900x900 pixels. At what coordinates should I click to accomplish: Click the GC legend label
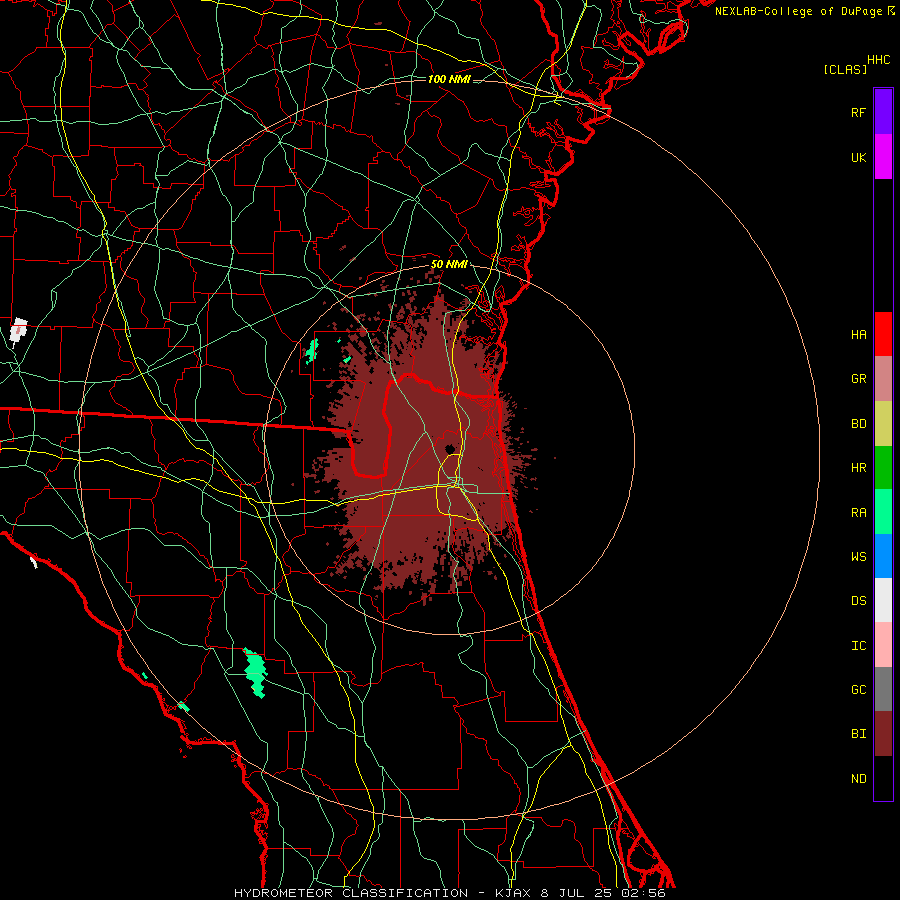tap(858, 689)
